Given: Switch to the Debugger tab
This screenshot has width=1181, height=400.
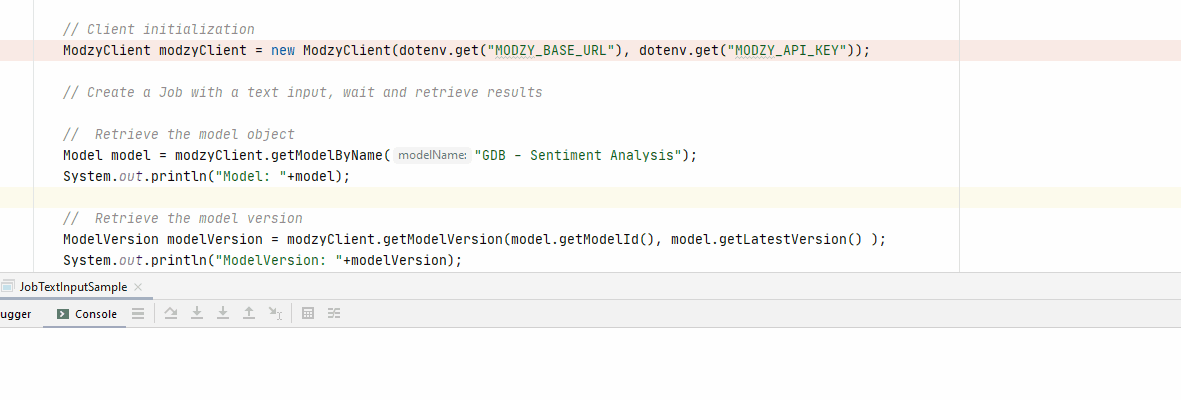Looking at the screenshot, I should 15,314.
